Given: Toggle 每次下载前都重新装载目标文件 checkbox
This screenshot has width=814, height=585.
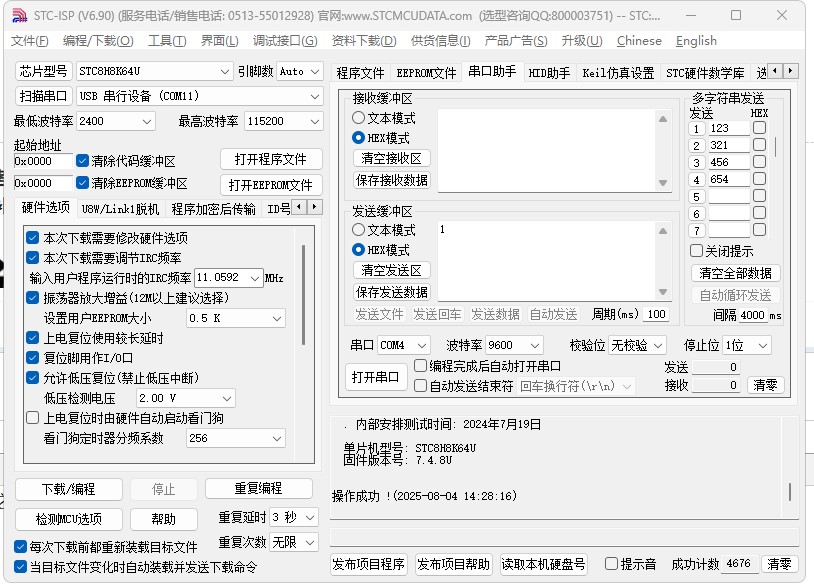Looking at the screenshot, I should tap(20, 547).
